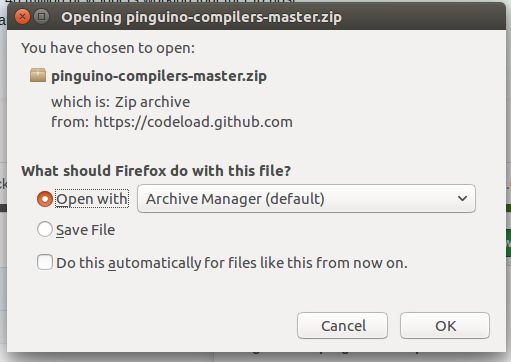Click 'What should Firefox do with this file?' heading
511x362 pixels.
(x=156, y=171)
